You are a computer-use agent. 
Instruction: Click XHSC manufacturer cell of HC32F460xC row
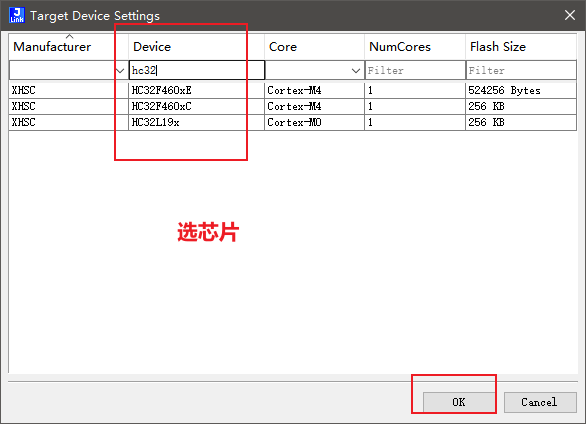point(68,106)
